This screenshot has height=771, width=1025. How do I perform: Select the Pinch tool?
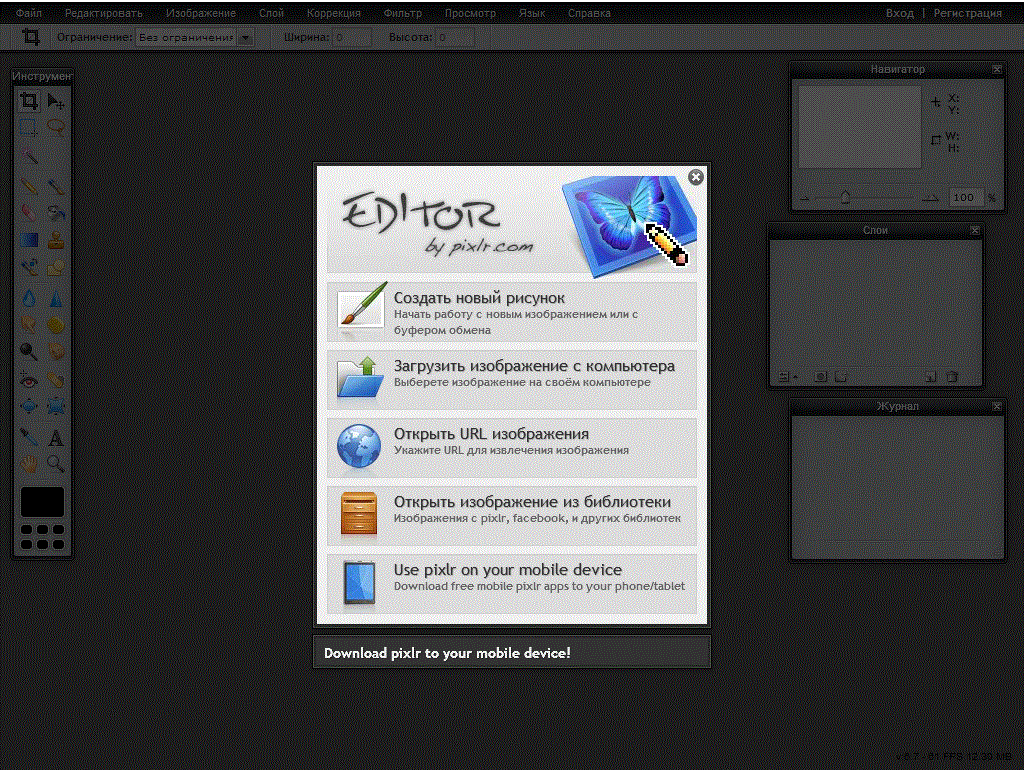pos(56,407)
